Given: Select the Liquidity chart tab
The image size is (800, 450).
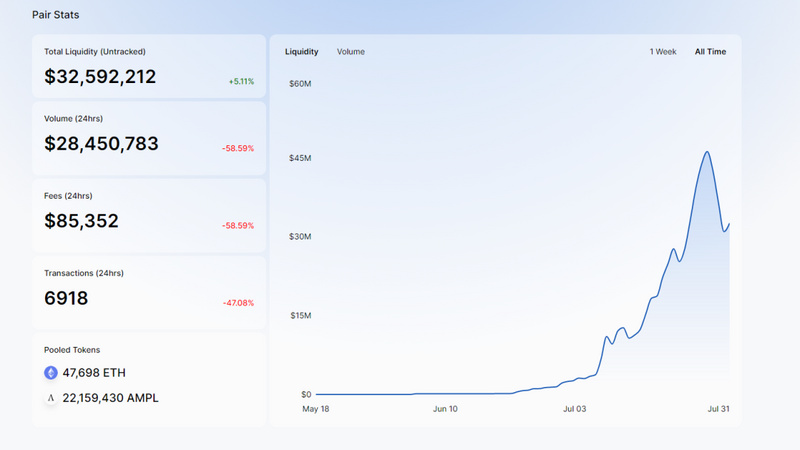Looking at the screenshot, I should point(301,51).
